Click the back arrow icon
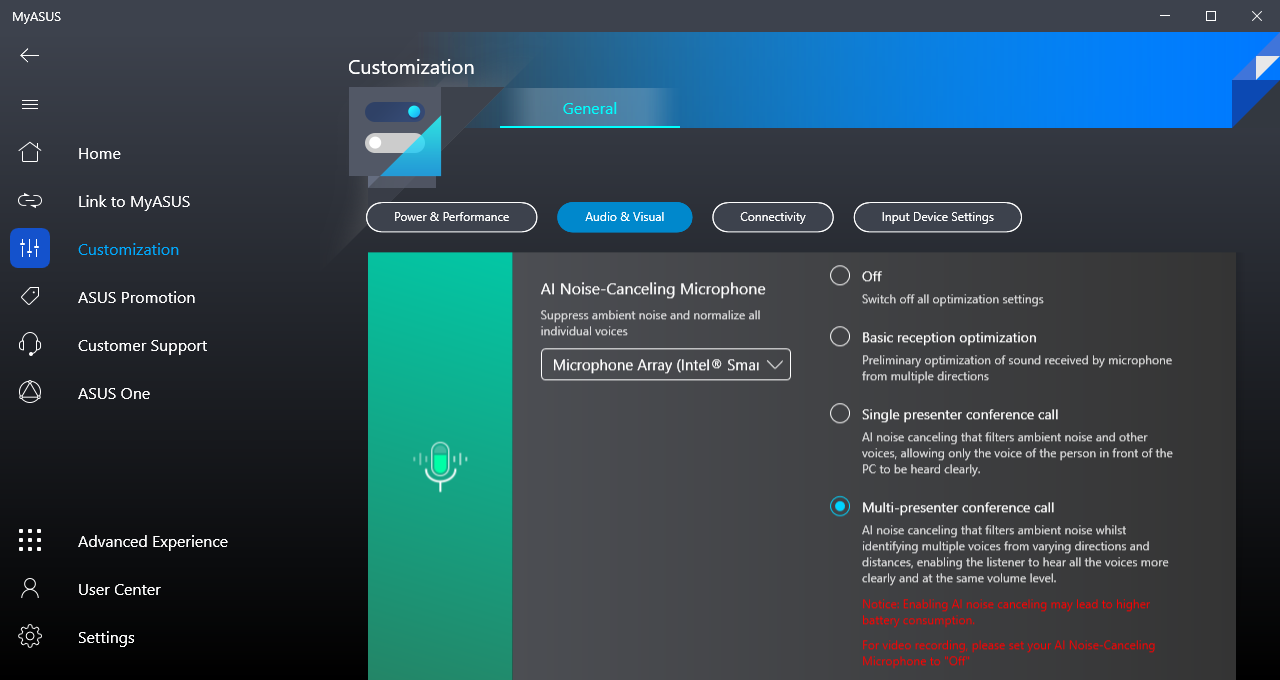Image resolution: width=1280 pixels, height=680 pixels. coord(30,55)
